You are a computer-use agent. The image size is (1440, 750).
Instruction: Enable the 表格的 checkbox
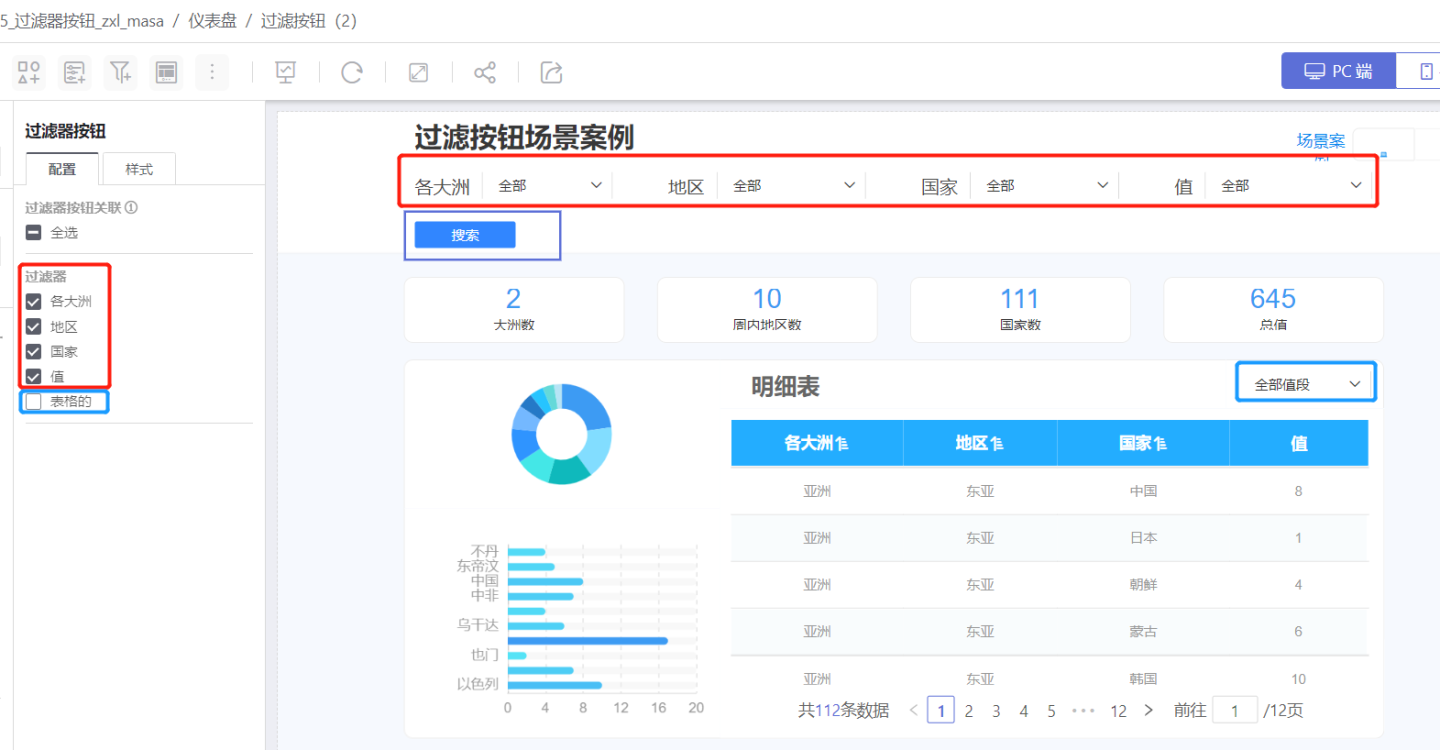(34, 402)
